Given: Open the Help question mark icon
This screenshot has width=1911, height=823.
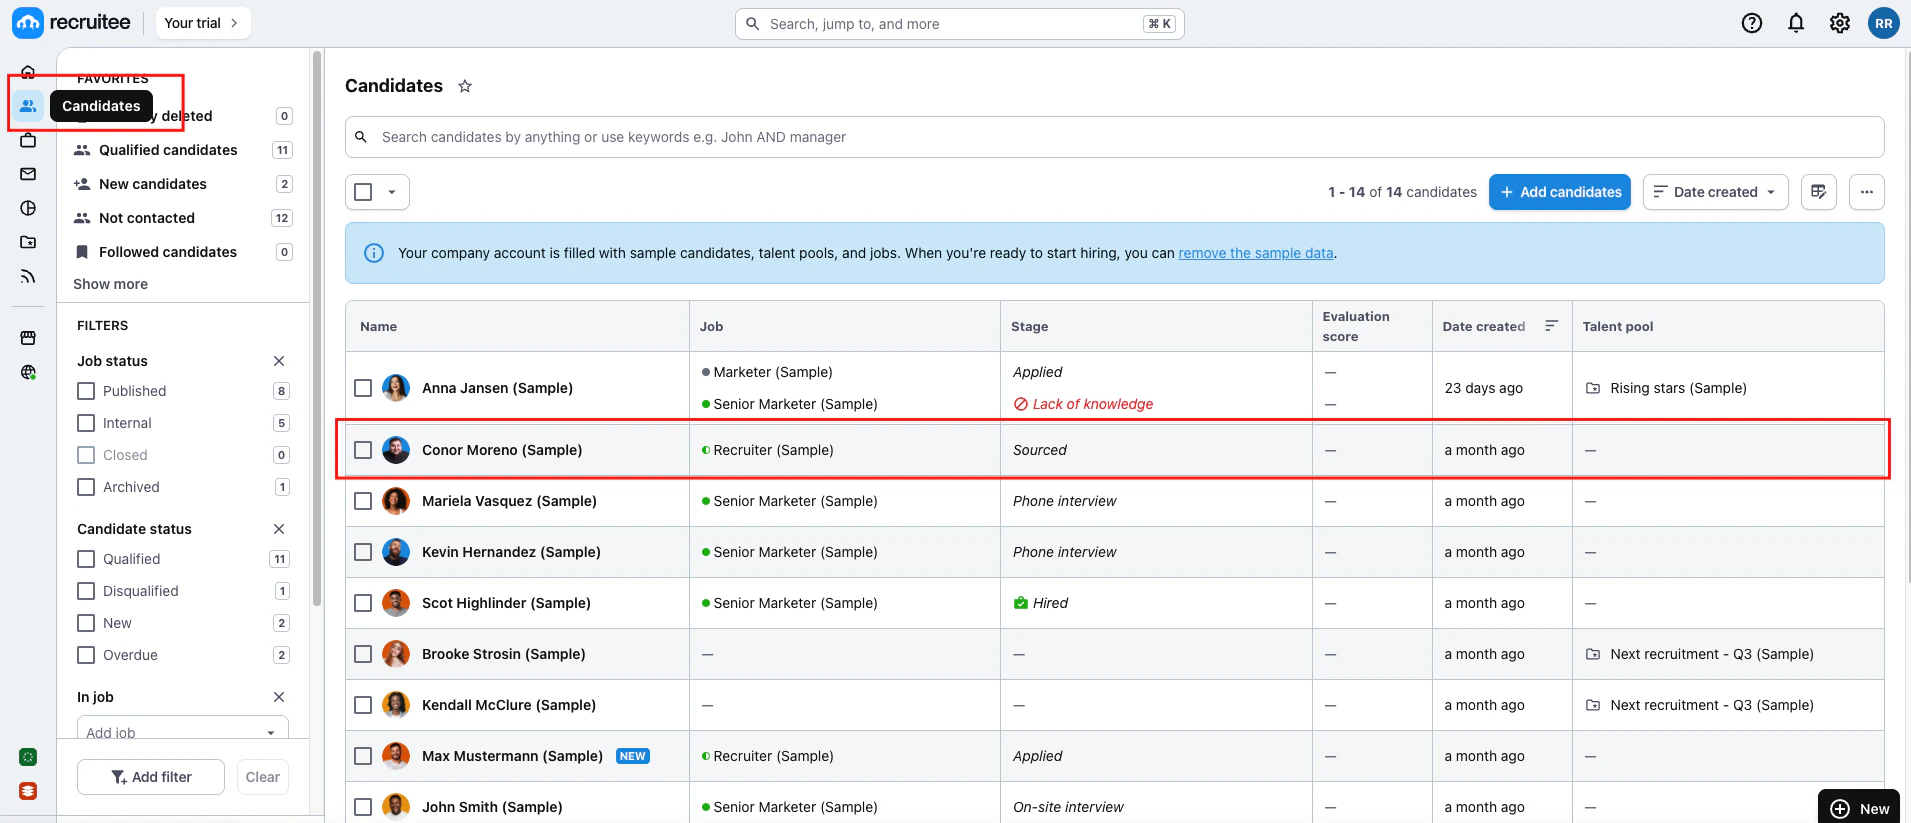Looking at the screenshot, I should (1752, 23).
